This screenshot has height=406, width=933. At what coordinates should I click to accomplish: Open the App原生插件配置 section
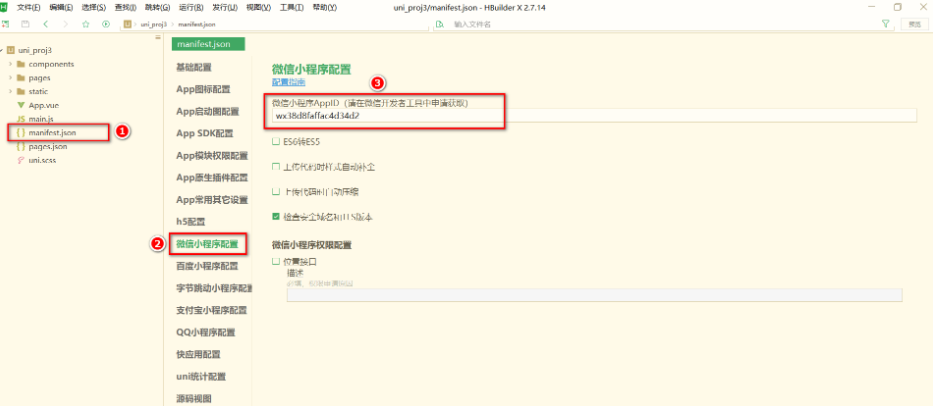212,177
